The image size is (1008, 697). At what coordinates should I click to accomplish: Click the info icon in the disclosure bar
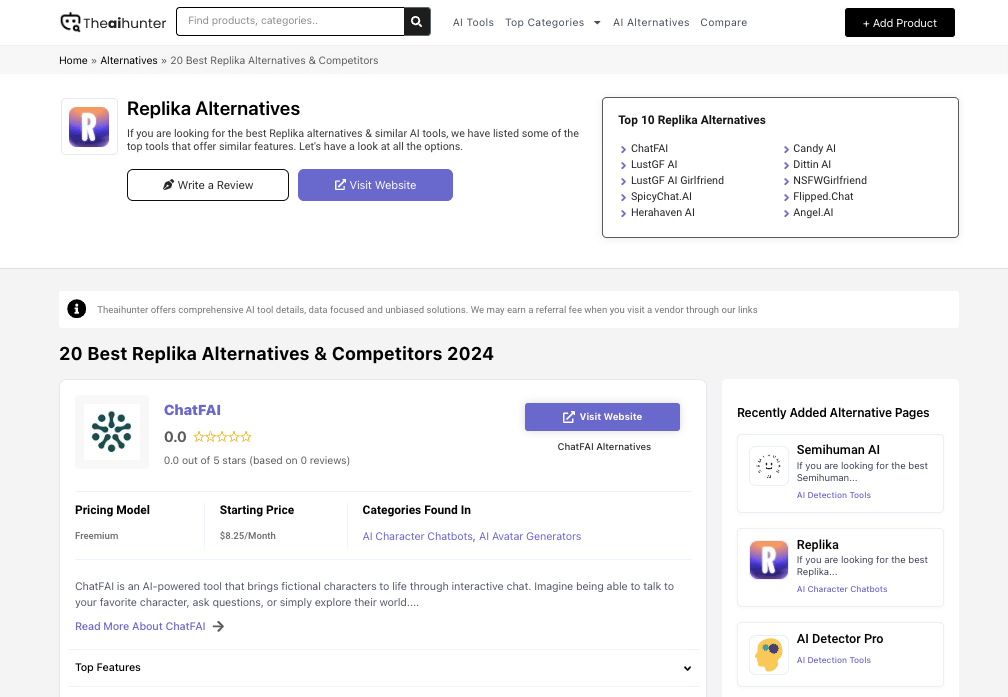click(x=76, y=309)
